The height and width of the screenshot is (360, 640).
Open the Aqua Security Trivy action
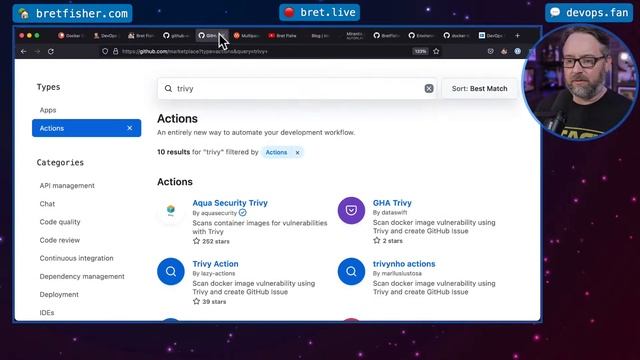click(x=230, y=203)
